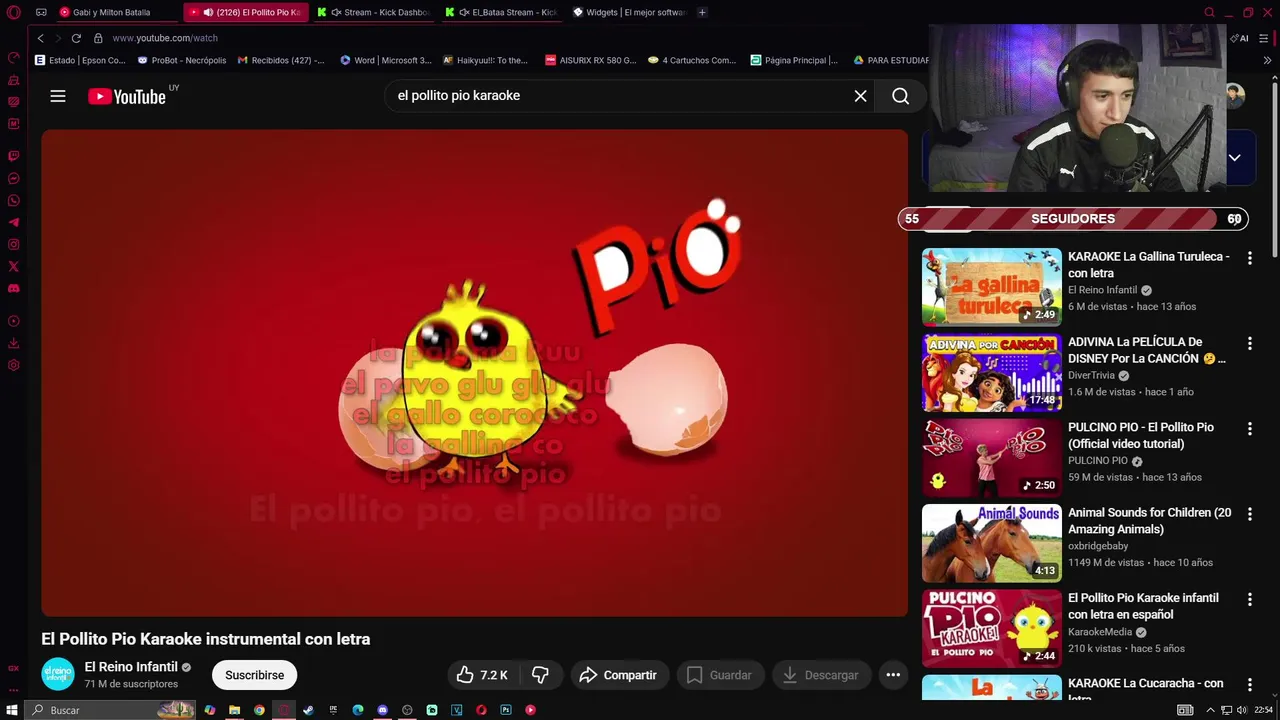The height and width of the screenshot is (720, 1280).
Task: Select the El Pollito Pio Ka... browser tab
Action: point(247,12)
